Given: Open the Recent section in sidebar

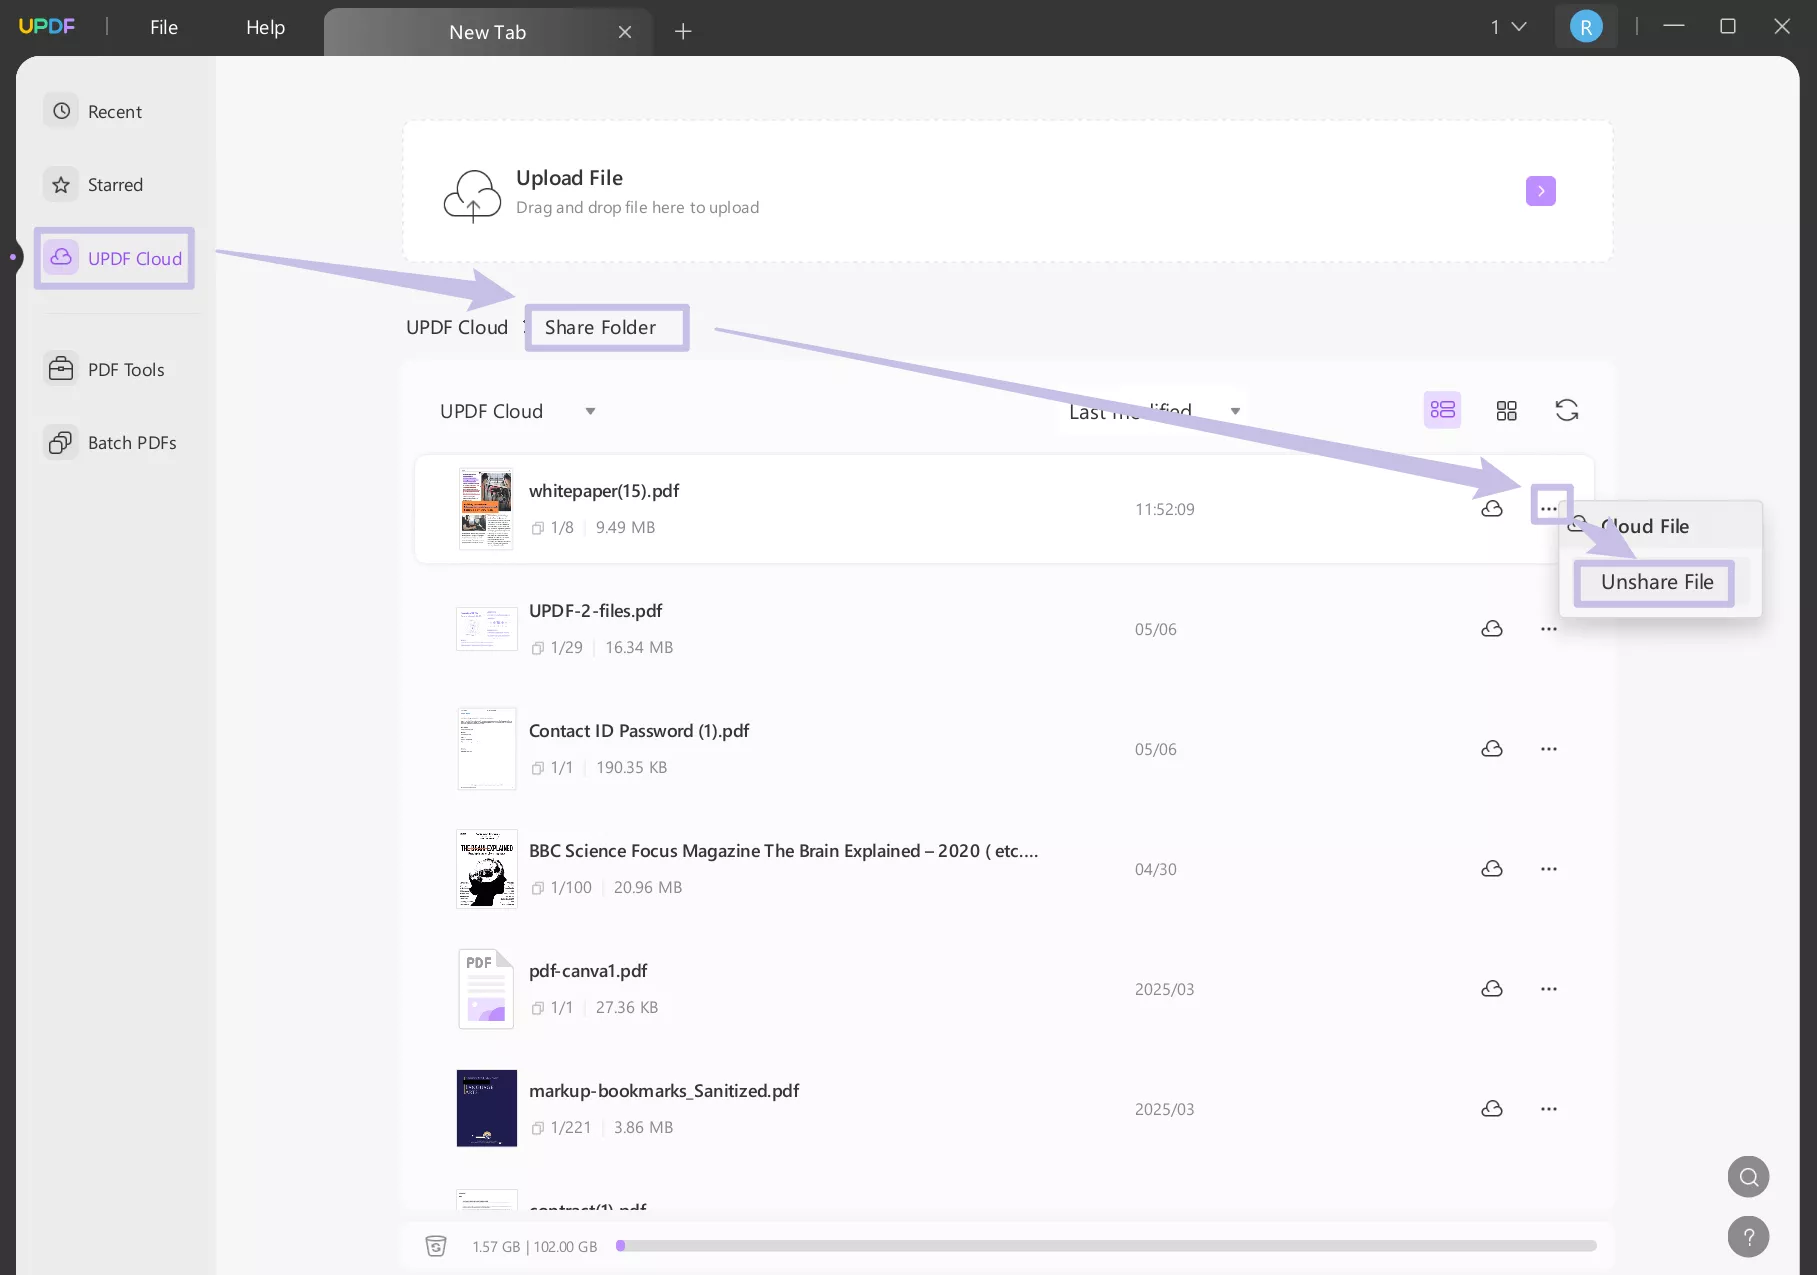Looking at the screenshot, I should click(95, 111).
